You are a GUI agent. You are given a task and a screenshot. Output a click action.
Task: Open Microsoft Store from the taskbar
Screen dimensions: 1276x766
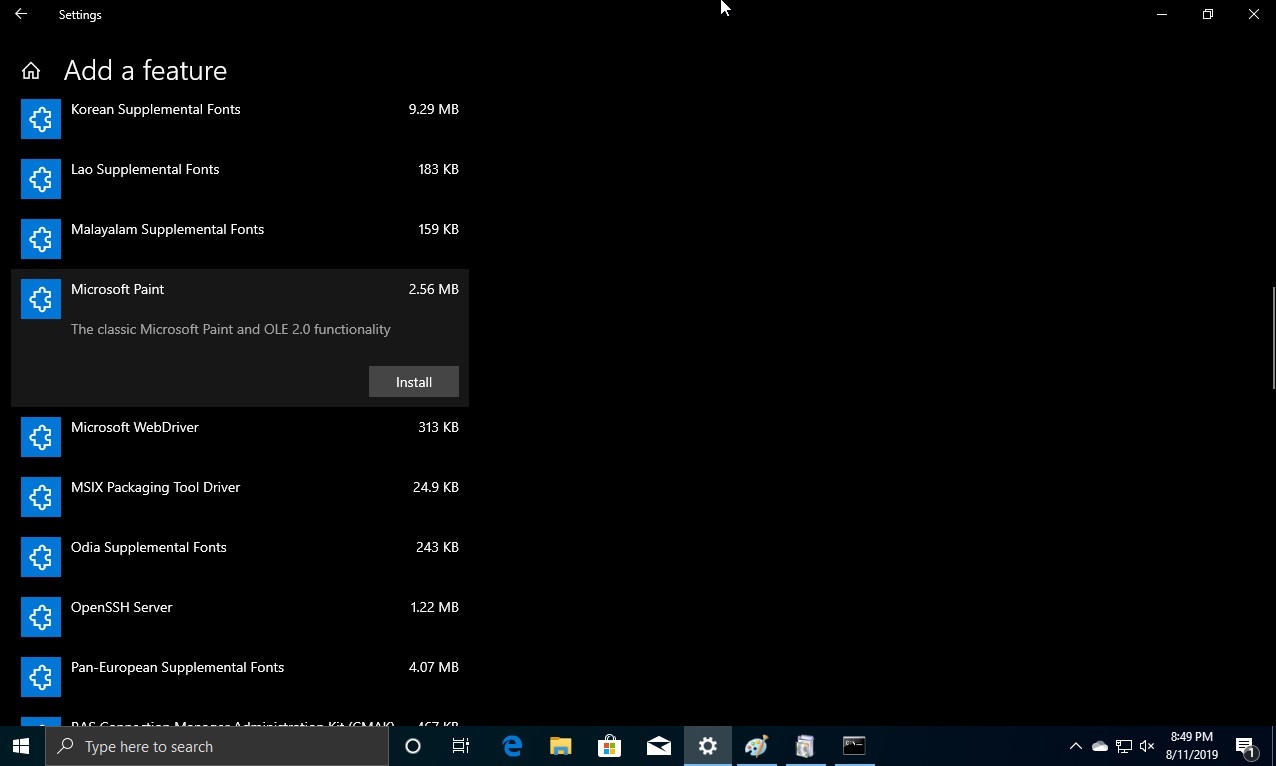click(x=609, y=746)
